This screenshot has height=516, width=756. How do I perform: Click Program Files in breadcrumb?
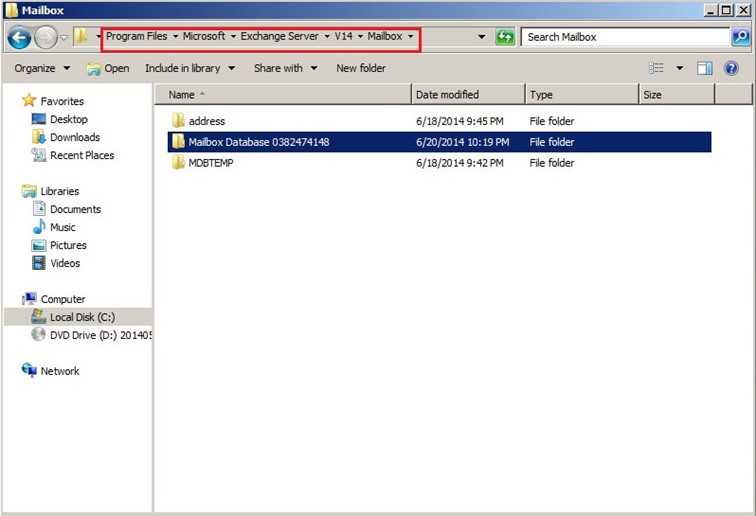tap(136, 36)
